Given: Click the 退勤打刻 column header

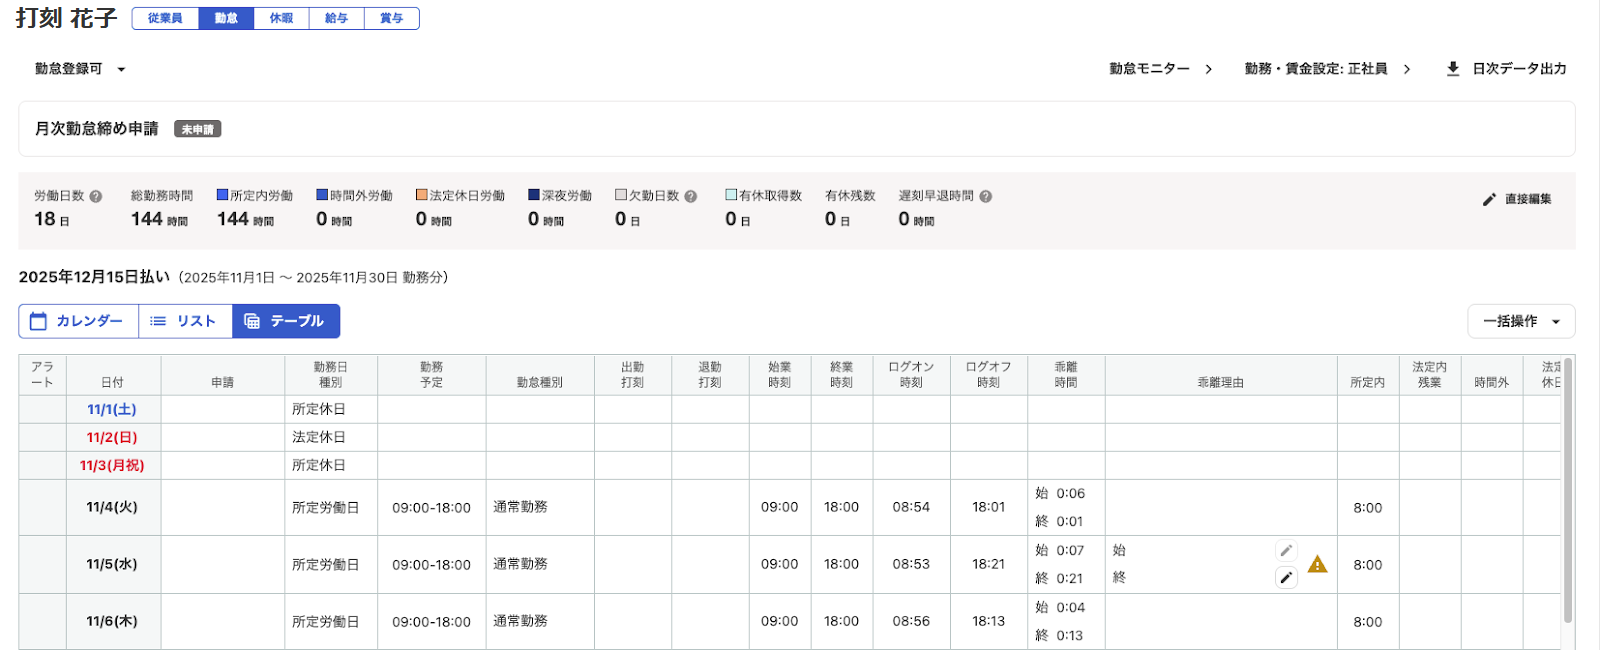Looking at the screenshot, I should (710, 375).
